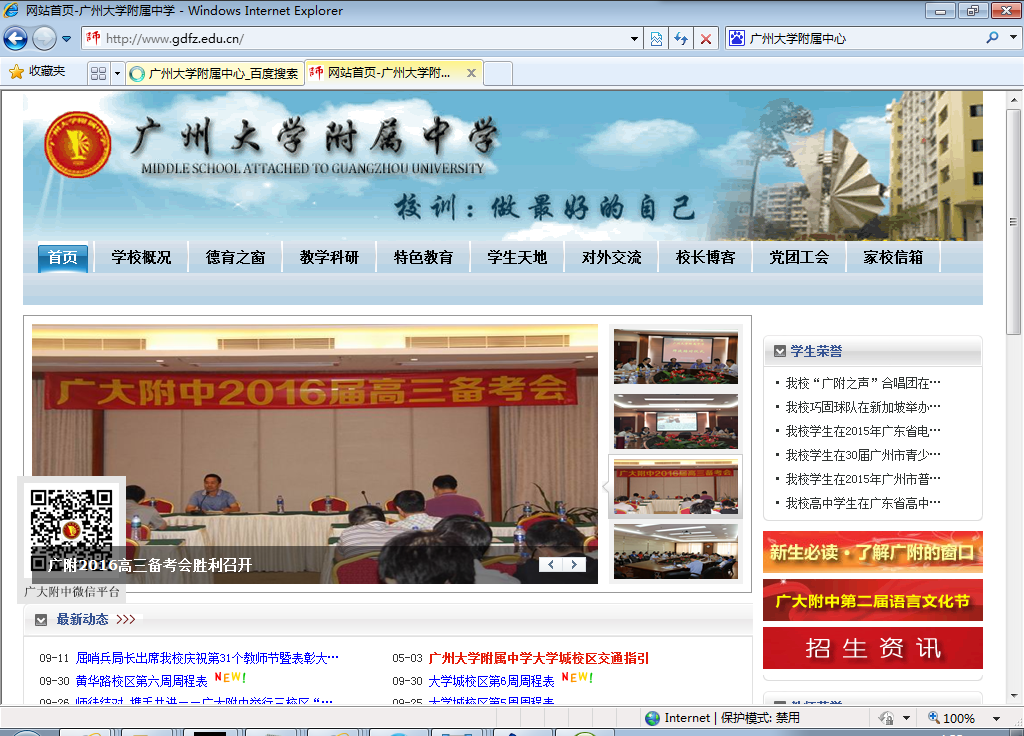Click the browser Back button

pyautogui.click(x=15, y=39)
